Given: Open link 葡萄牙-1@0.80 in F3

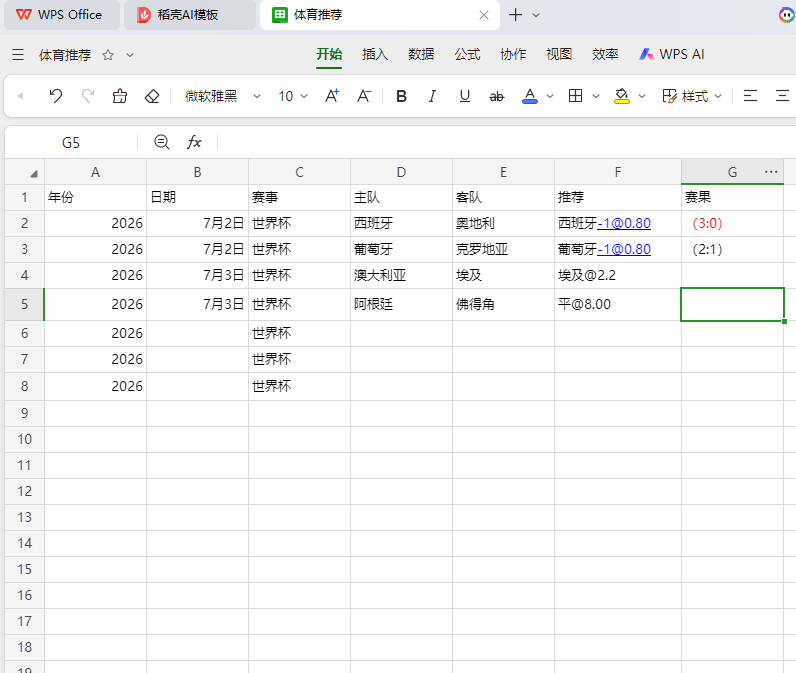Looking at the screenshot, I should point(624,249).
